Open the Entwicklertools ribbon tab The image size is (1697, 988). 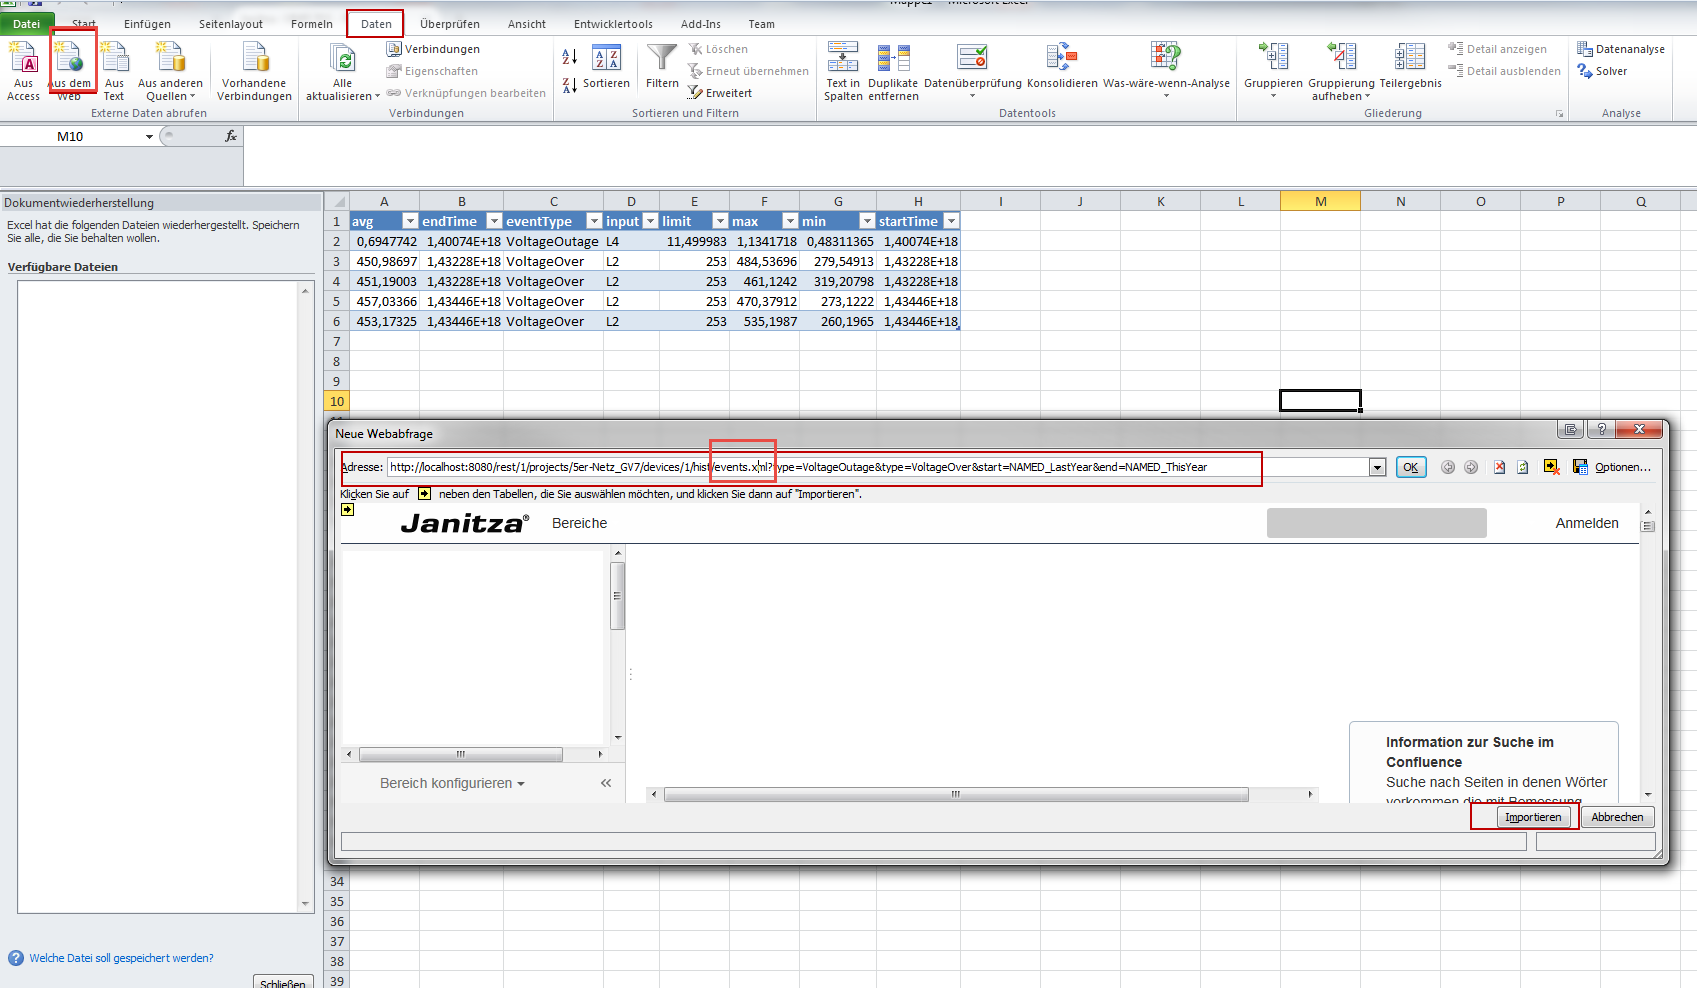coord(613,24)
